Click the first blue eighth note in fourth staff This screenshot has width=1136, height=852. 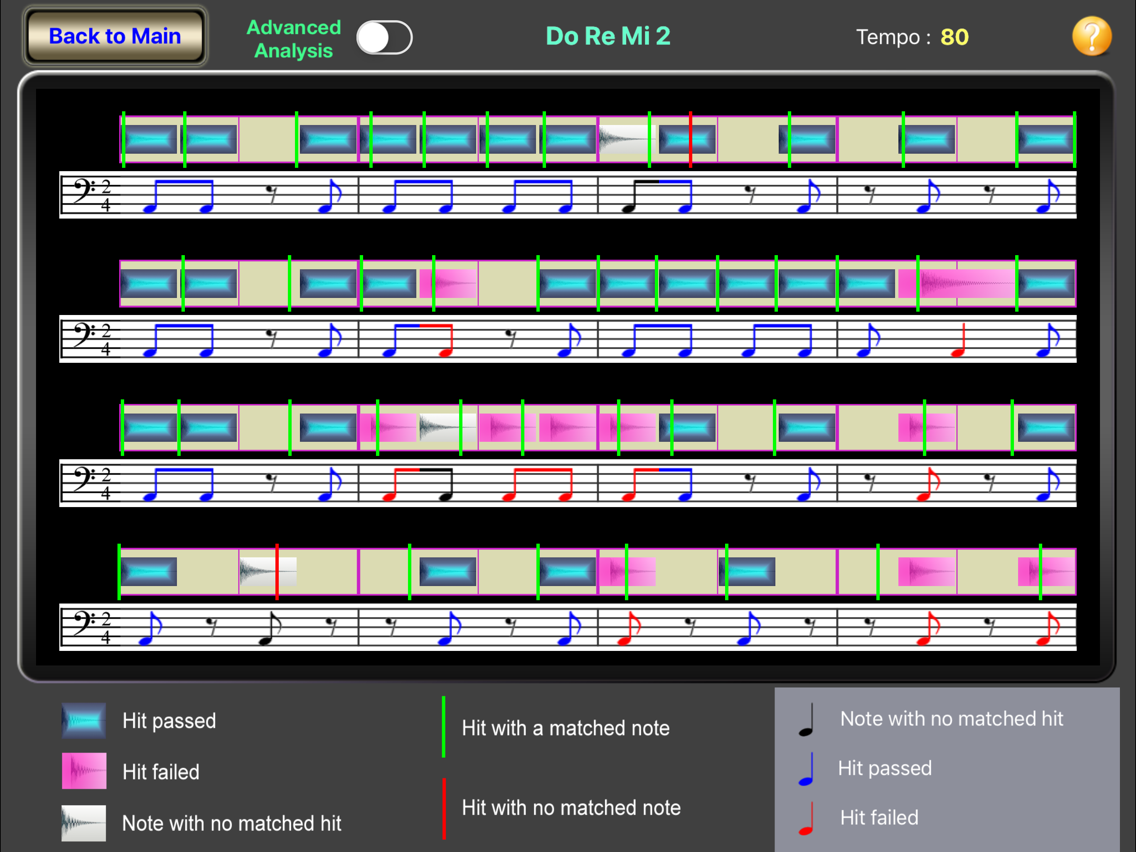coord(151,627)
